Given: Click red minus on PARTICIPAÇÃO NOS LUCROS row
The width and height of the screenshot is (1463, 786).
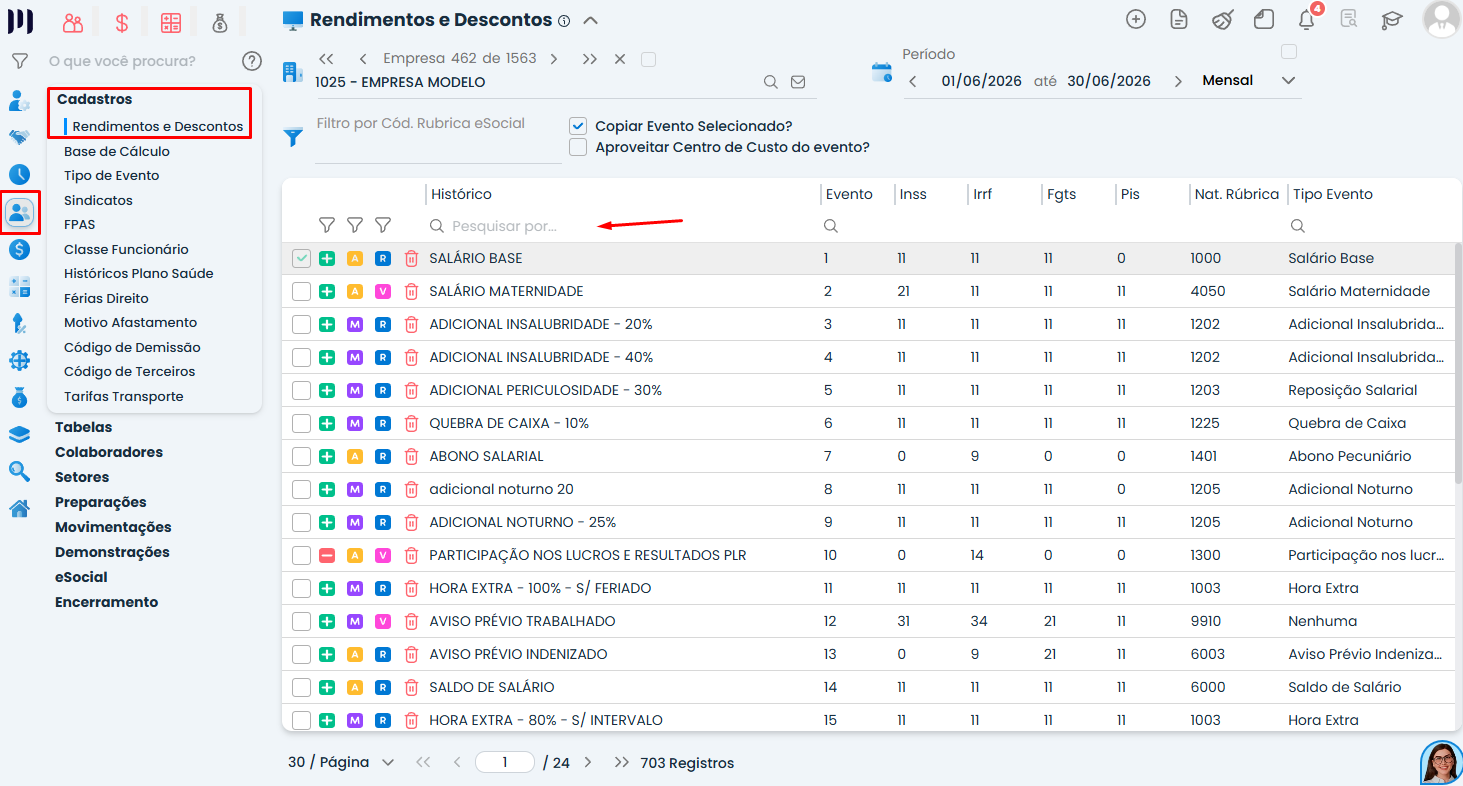Looking at the screenshot, I should 327,555.
